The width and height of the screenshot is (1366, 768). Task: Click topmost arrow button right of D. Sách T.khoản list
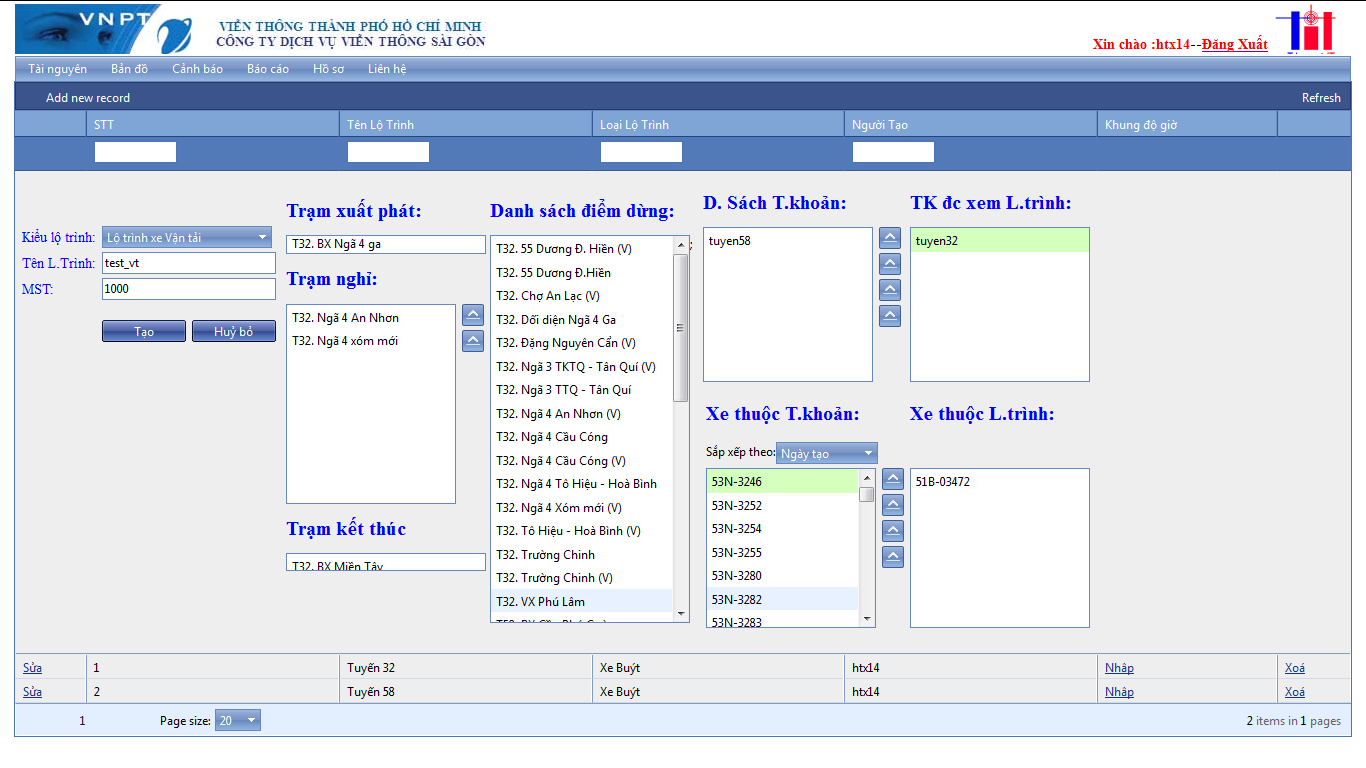pyautogui.click(x=890, y=238)
